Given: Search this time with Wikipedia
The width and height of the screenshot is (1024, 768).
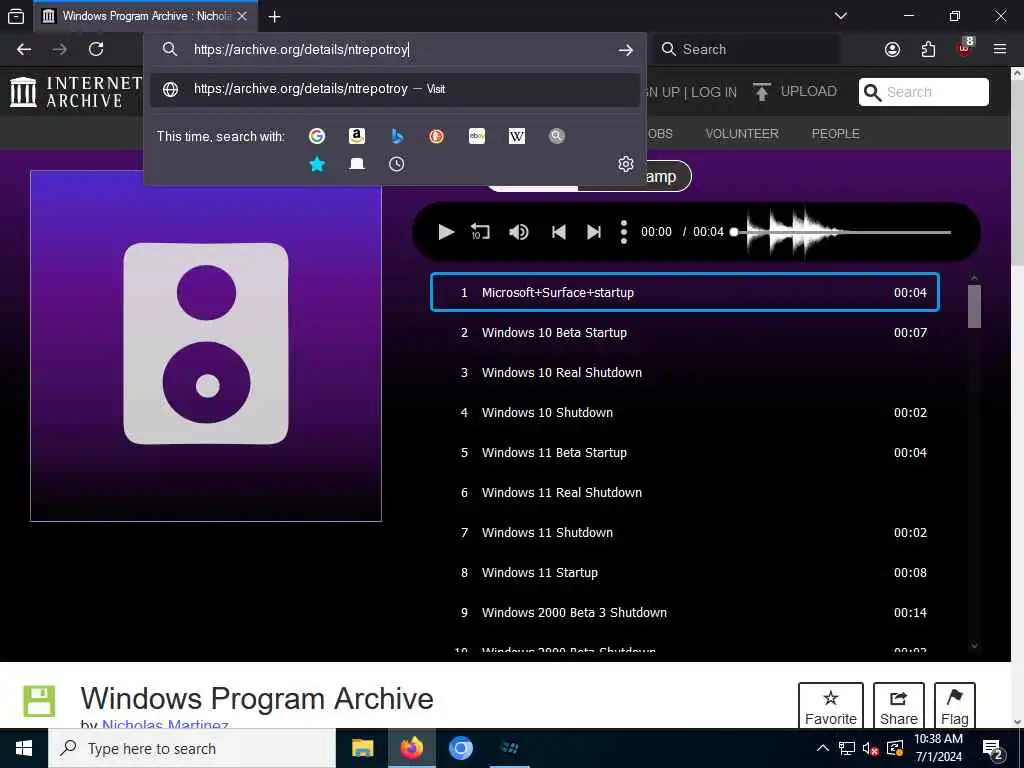Looking at the screenshot, I should click(x=517, y=136).
